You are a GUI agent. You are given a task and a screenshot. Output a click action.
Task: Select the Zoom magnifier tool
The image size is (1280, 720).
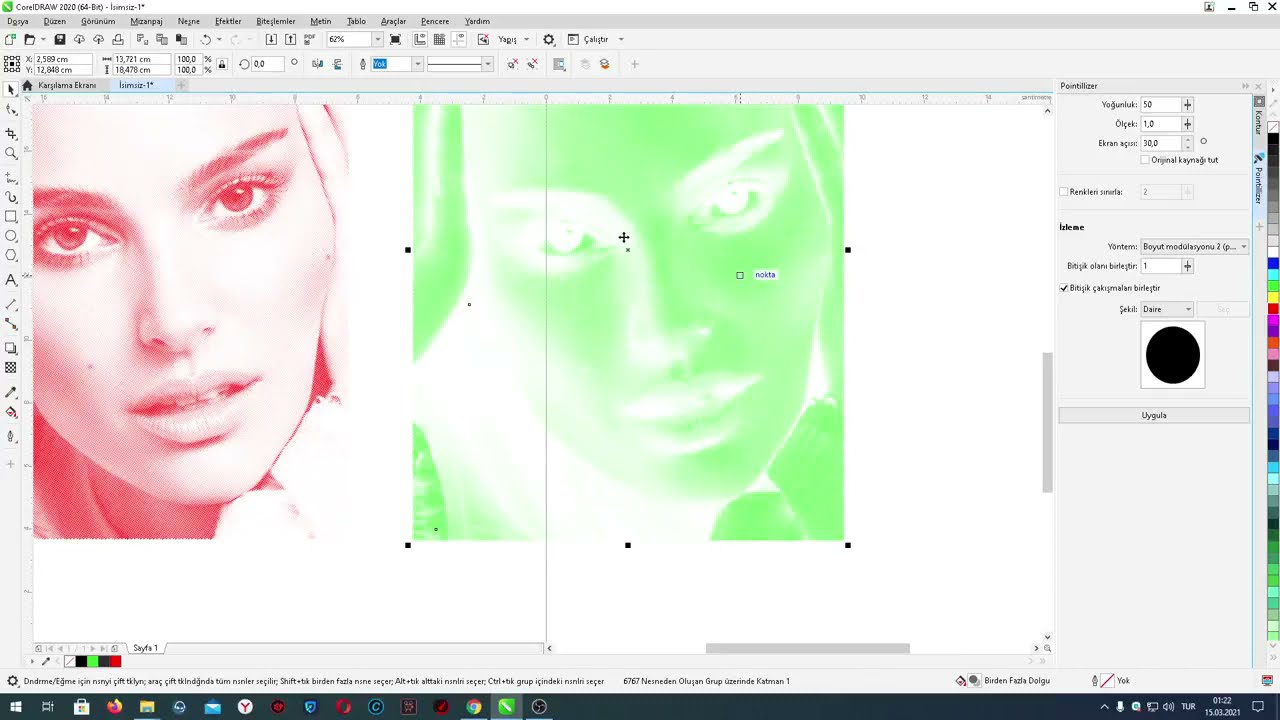pyautogui.click(x=11, y=154)
